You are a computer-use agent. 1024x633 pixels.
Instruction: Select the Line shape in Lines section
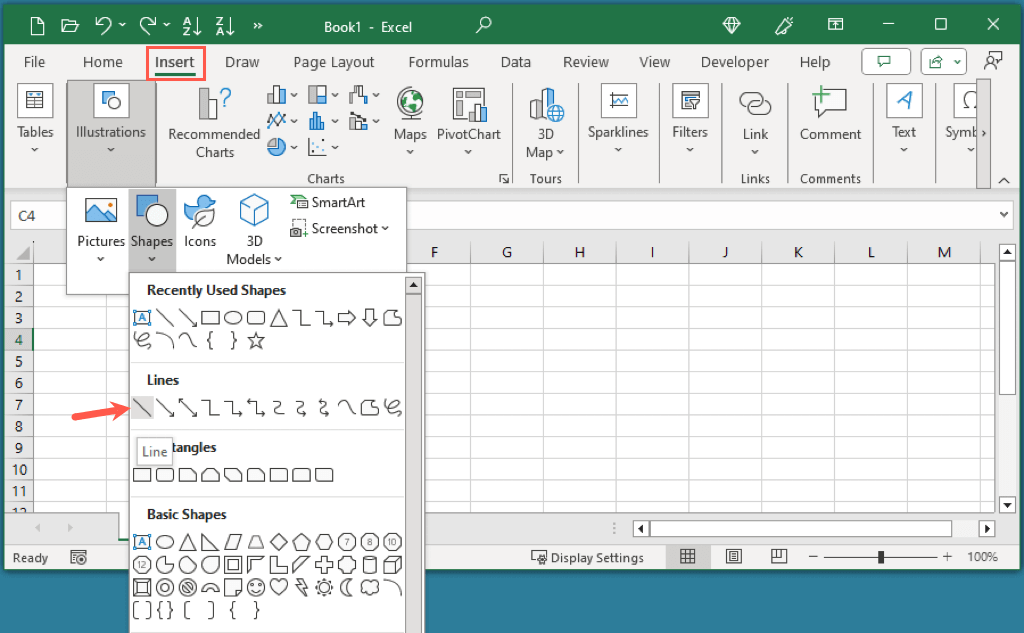[142, 407]
